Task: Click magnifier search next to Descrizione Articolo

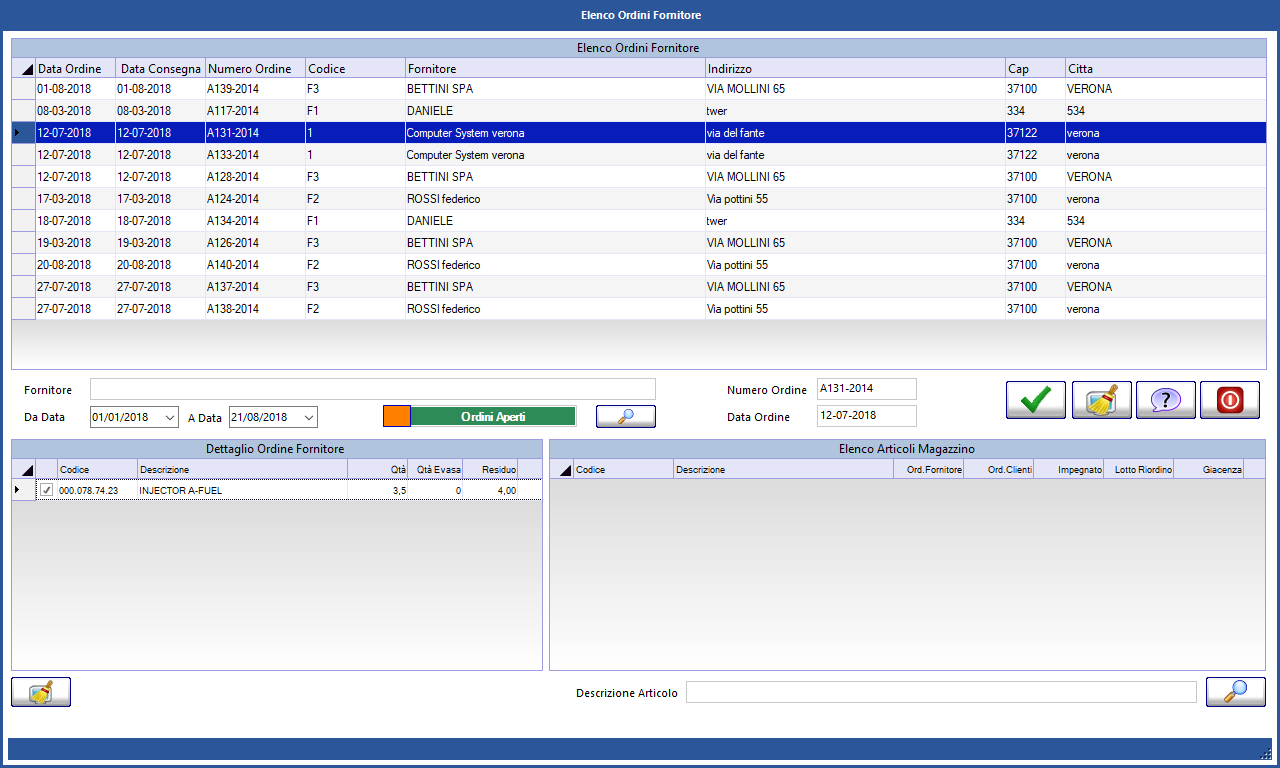Action: (x=1235, y=692)
